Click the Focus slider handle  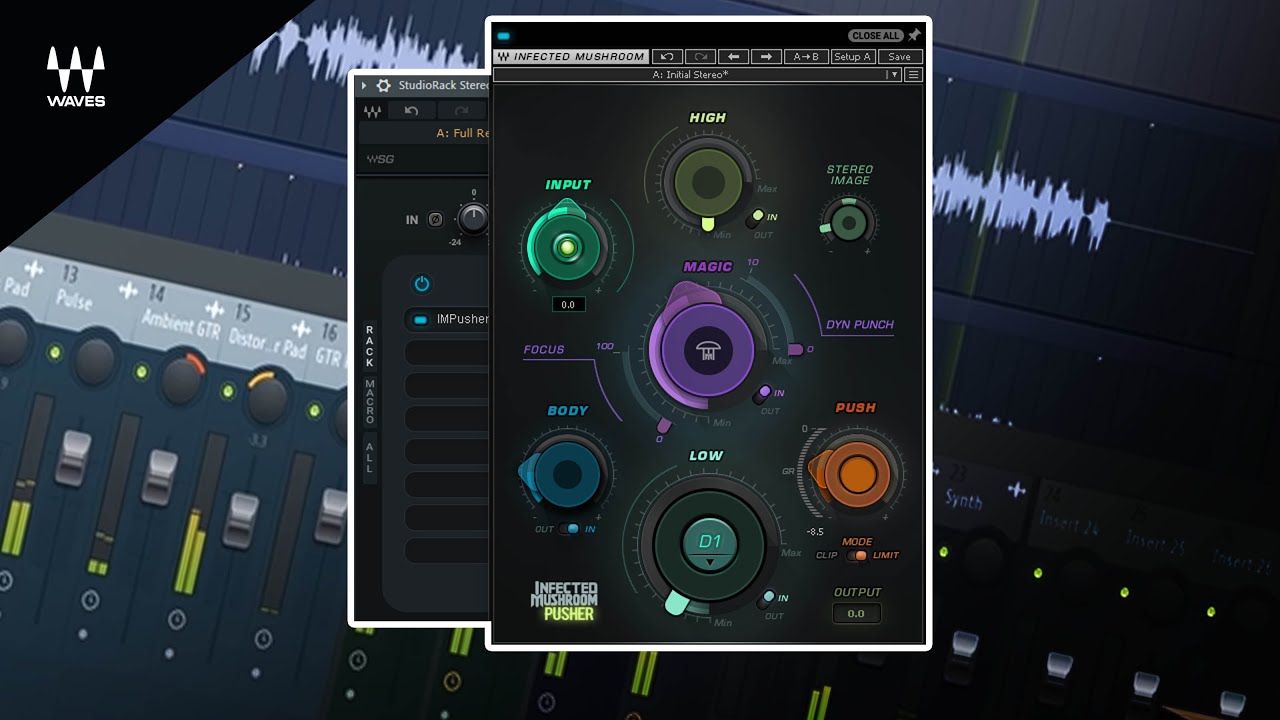coord(664,427)
